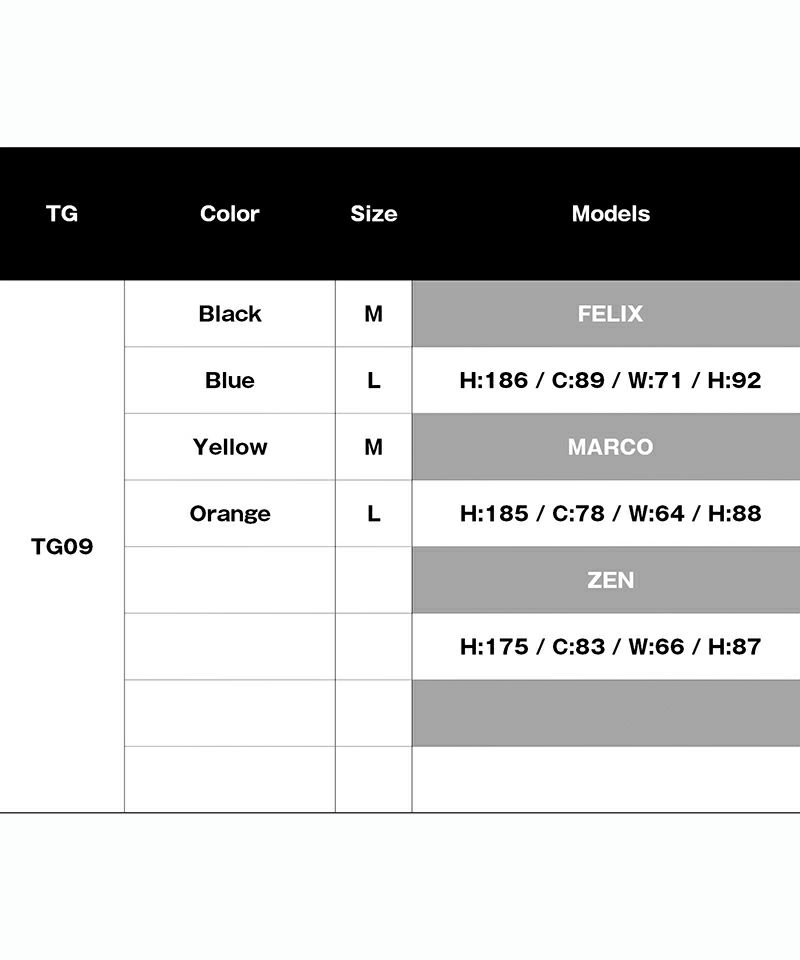The image size is (800, 960).
Task: Pick the Orange color cell
Action: (230, 514)
